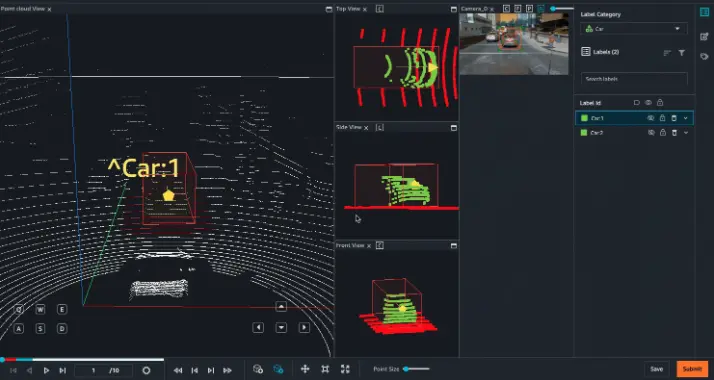Click the bracket icon beside Side View tab
The height and width of the screenshot is (380, 714).
pos(380,127)
